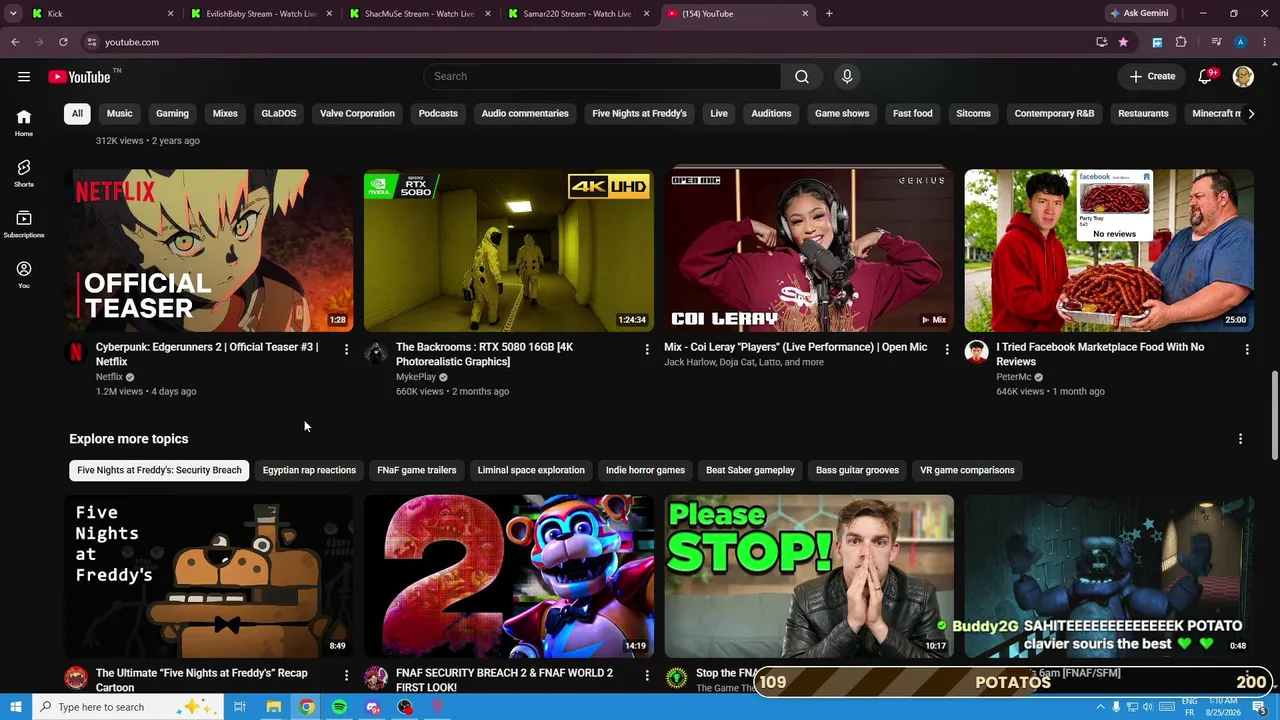
Task: Click the magnifier search button
Action: (802, 76)
